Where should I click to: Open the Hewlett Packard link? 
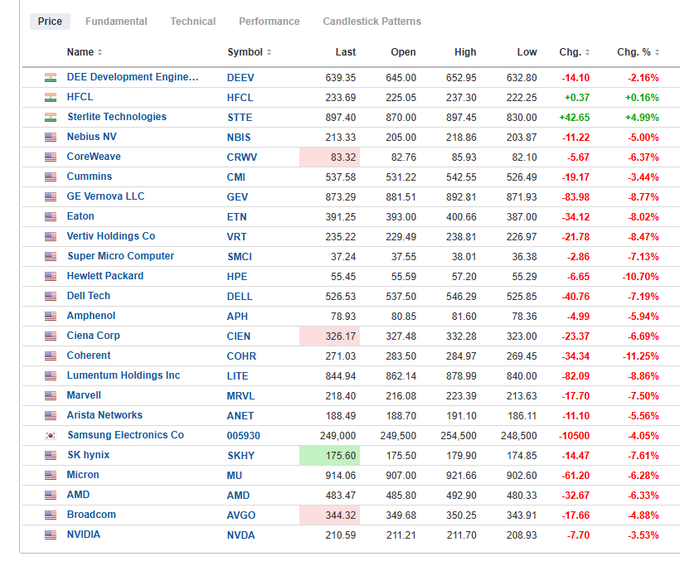[x=105, y=276]
